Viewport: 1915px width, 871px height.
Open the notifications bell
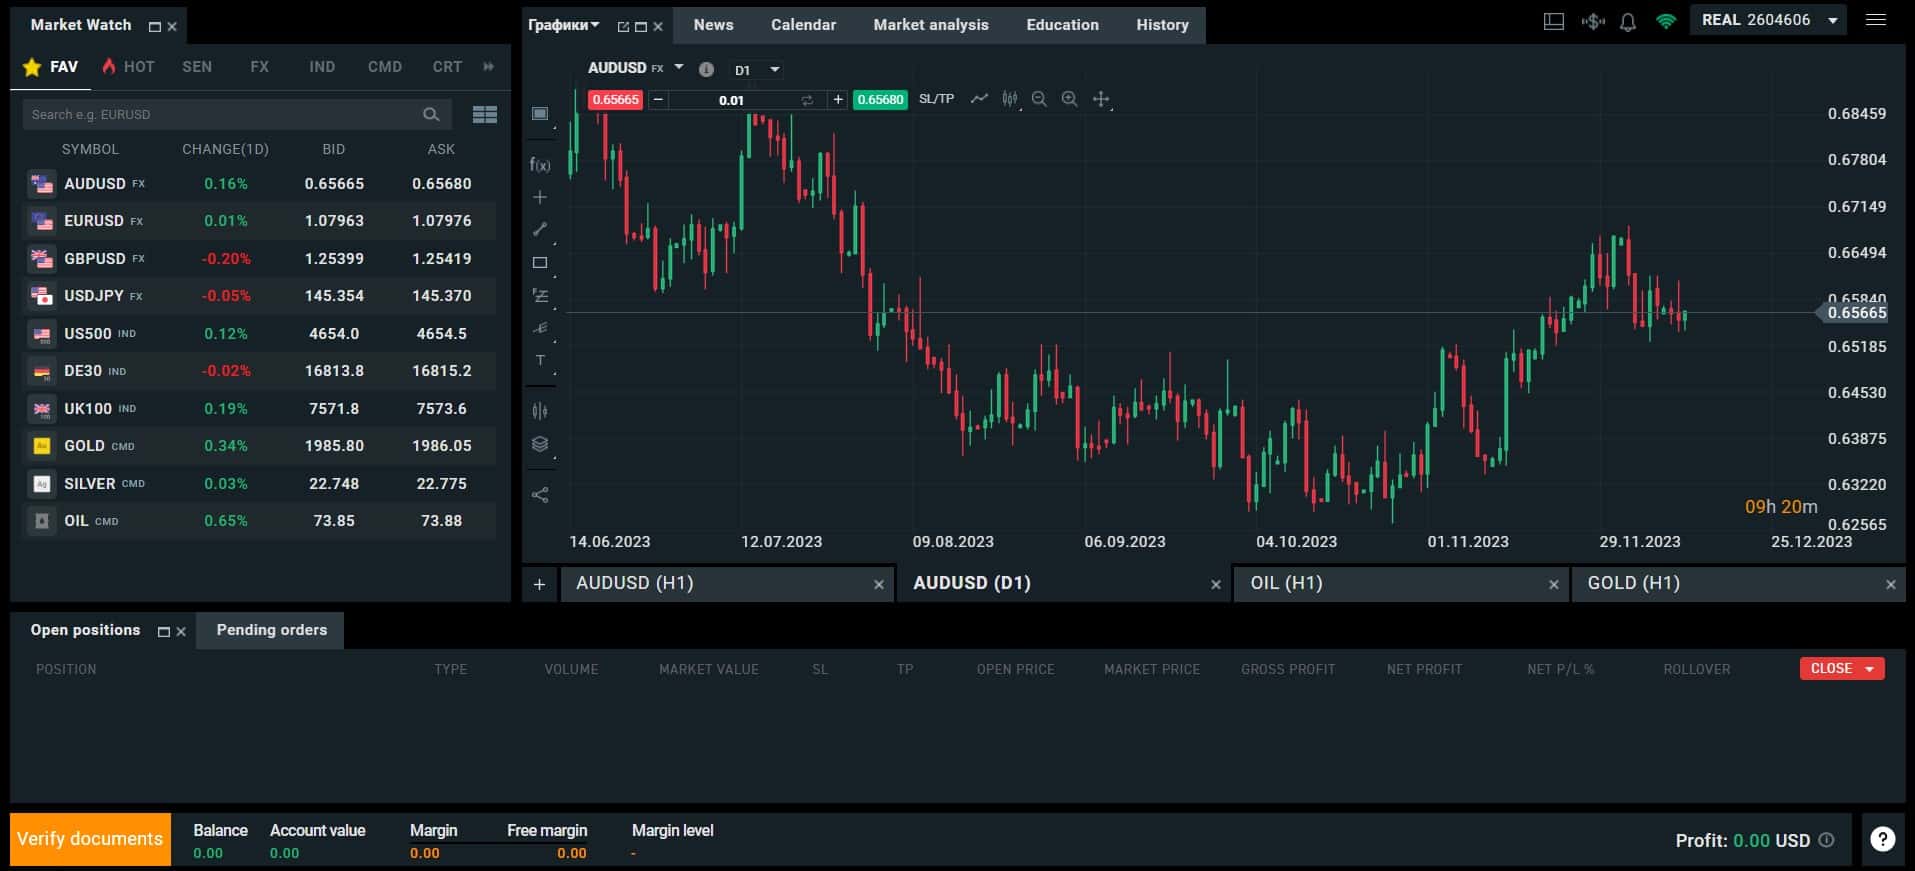coord(1628,21)
